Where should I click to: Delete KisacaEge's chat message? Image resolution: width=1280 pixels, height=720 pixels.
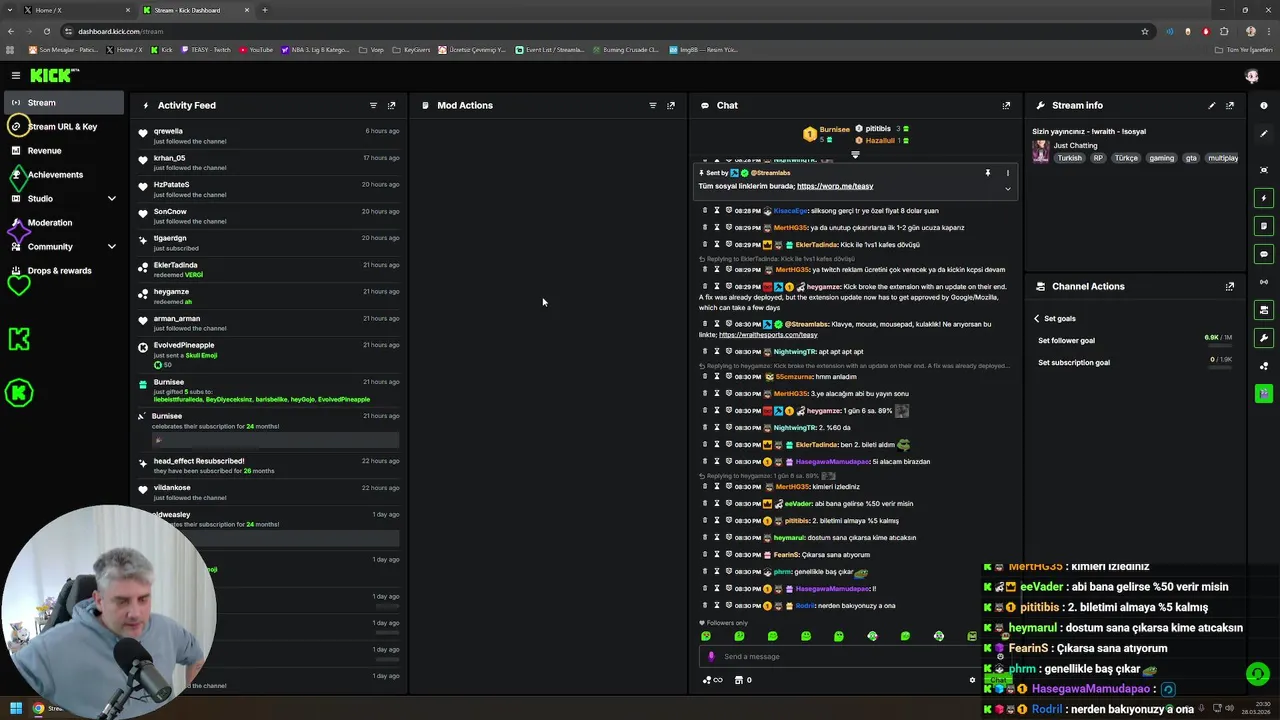click(705, 211)
